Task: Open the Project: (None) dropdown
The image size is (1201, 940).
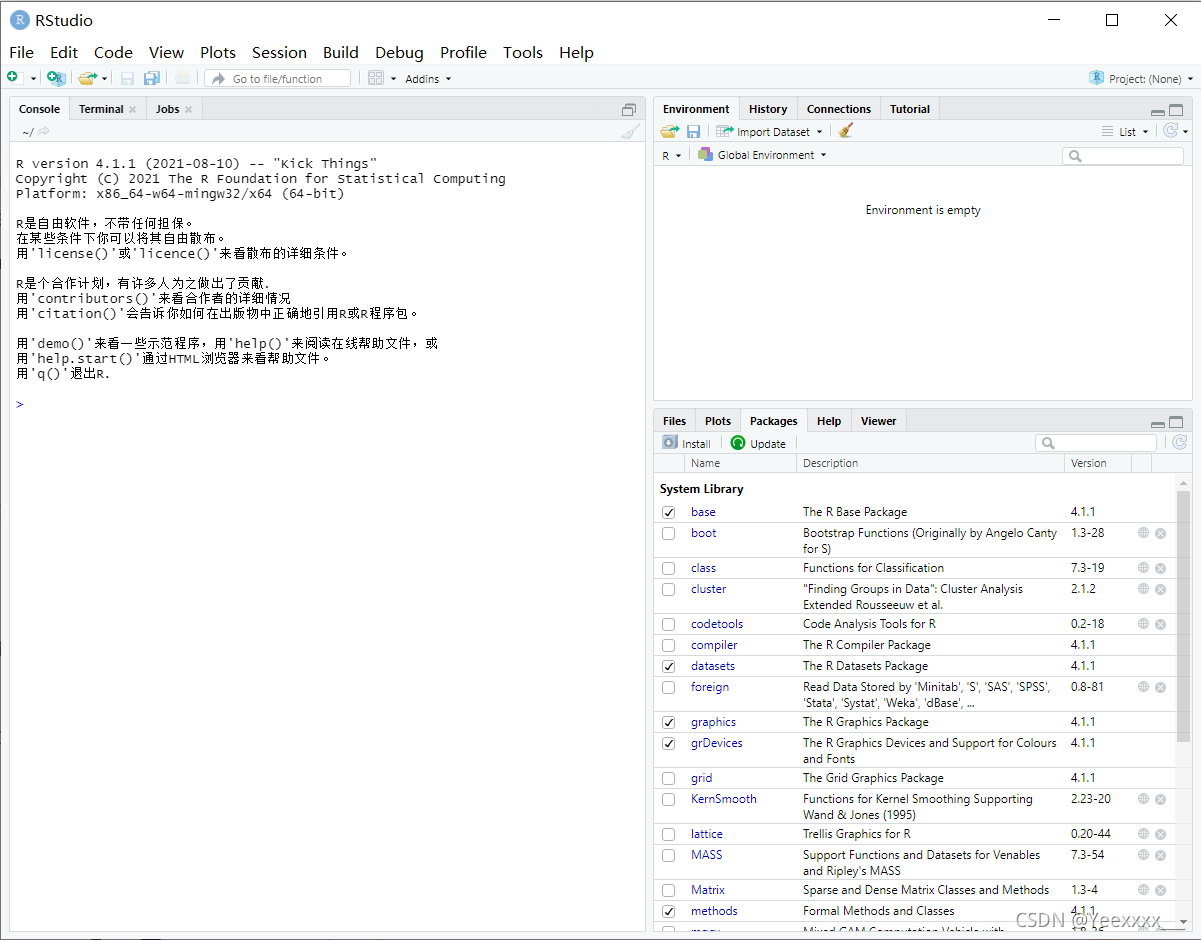Action: (1142, 79)
